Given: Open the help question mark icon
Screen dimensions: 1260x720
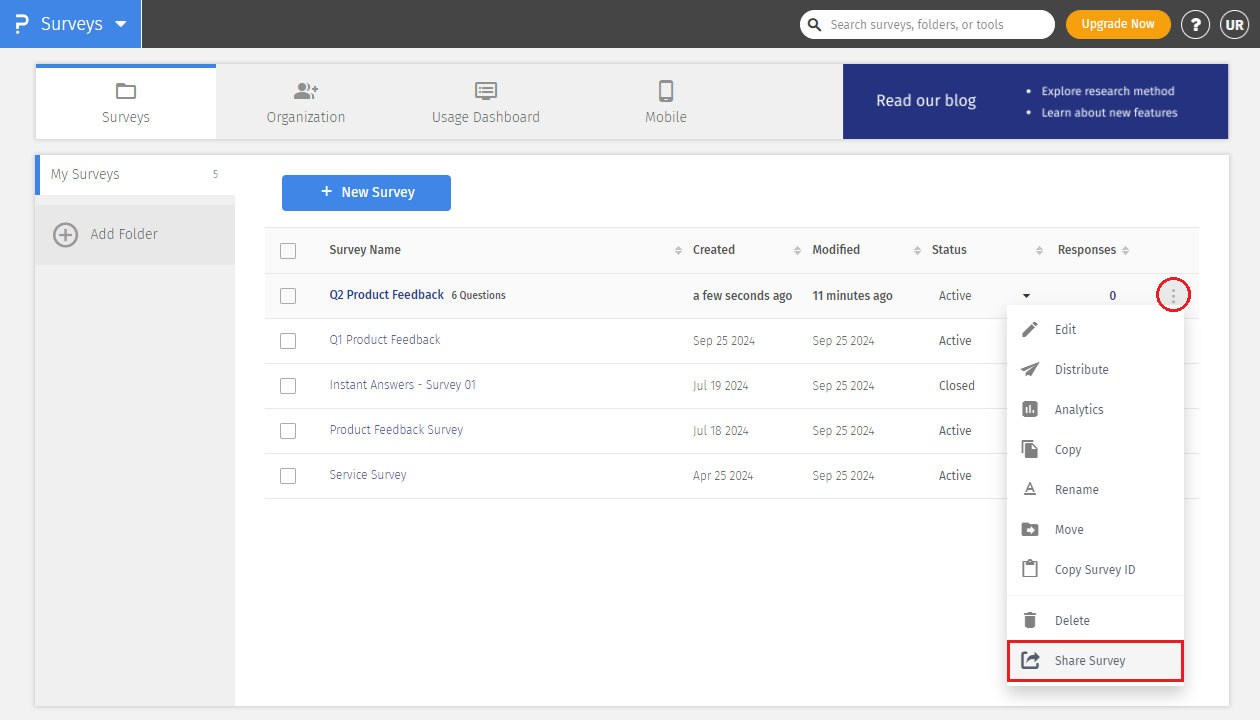Looking at the screenshot, I should [1195, 24].
